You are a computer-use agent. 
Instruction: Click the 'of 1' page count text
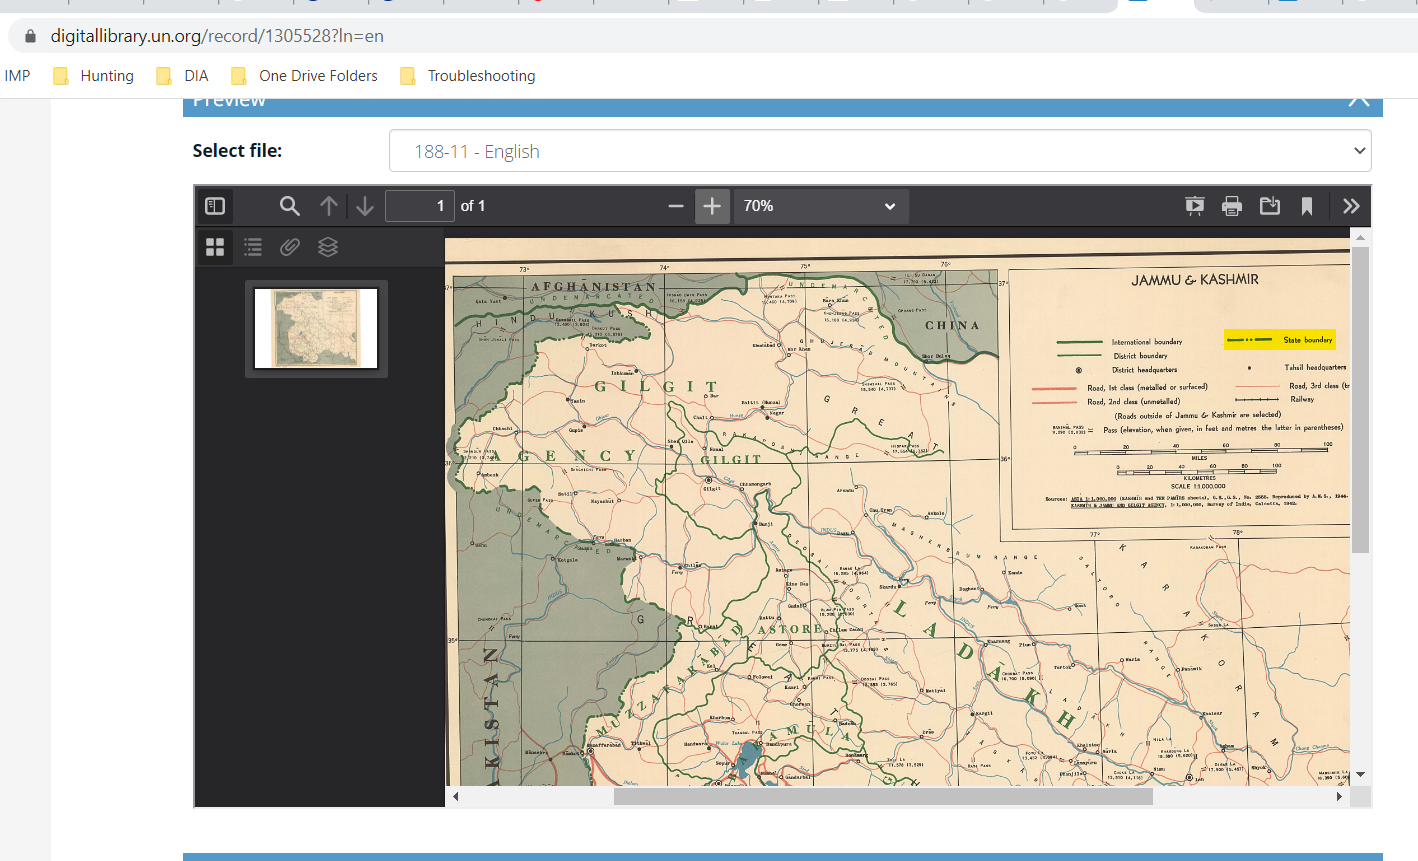coord(473,206)
